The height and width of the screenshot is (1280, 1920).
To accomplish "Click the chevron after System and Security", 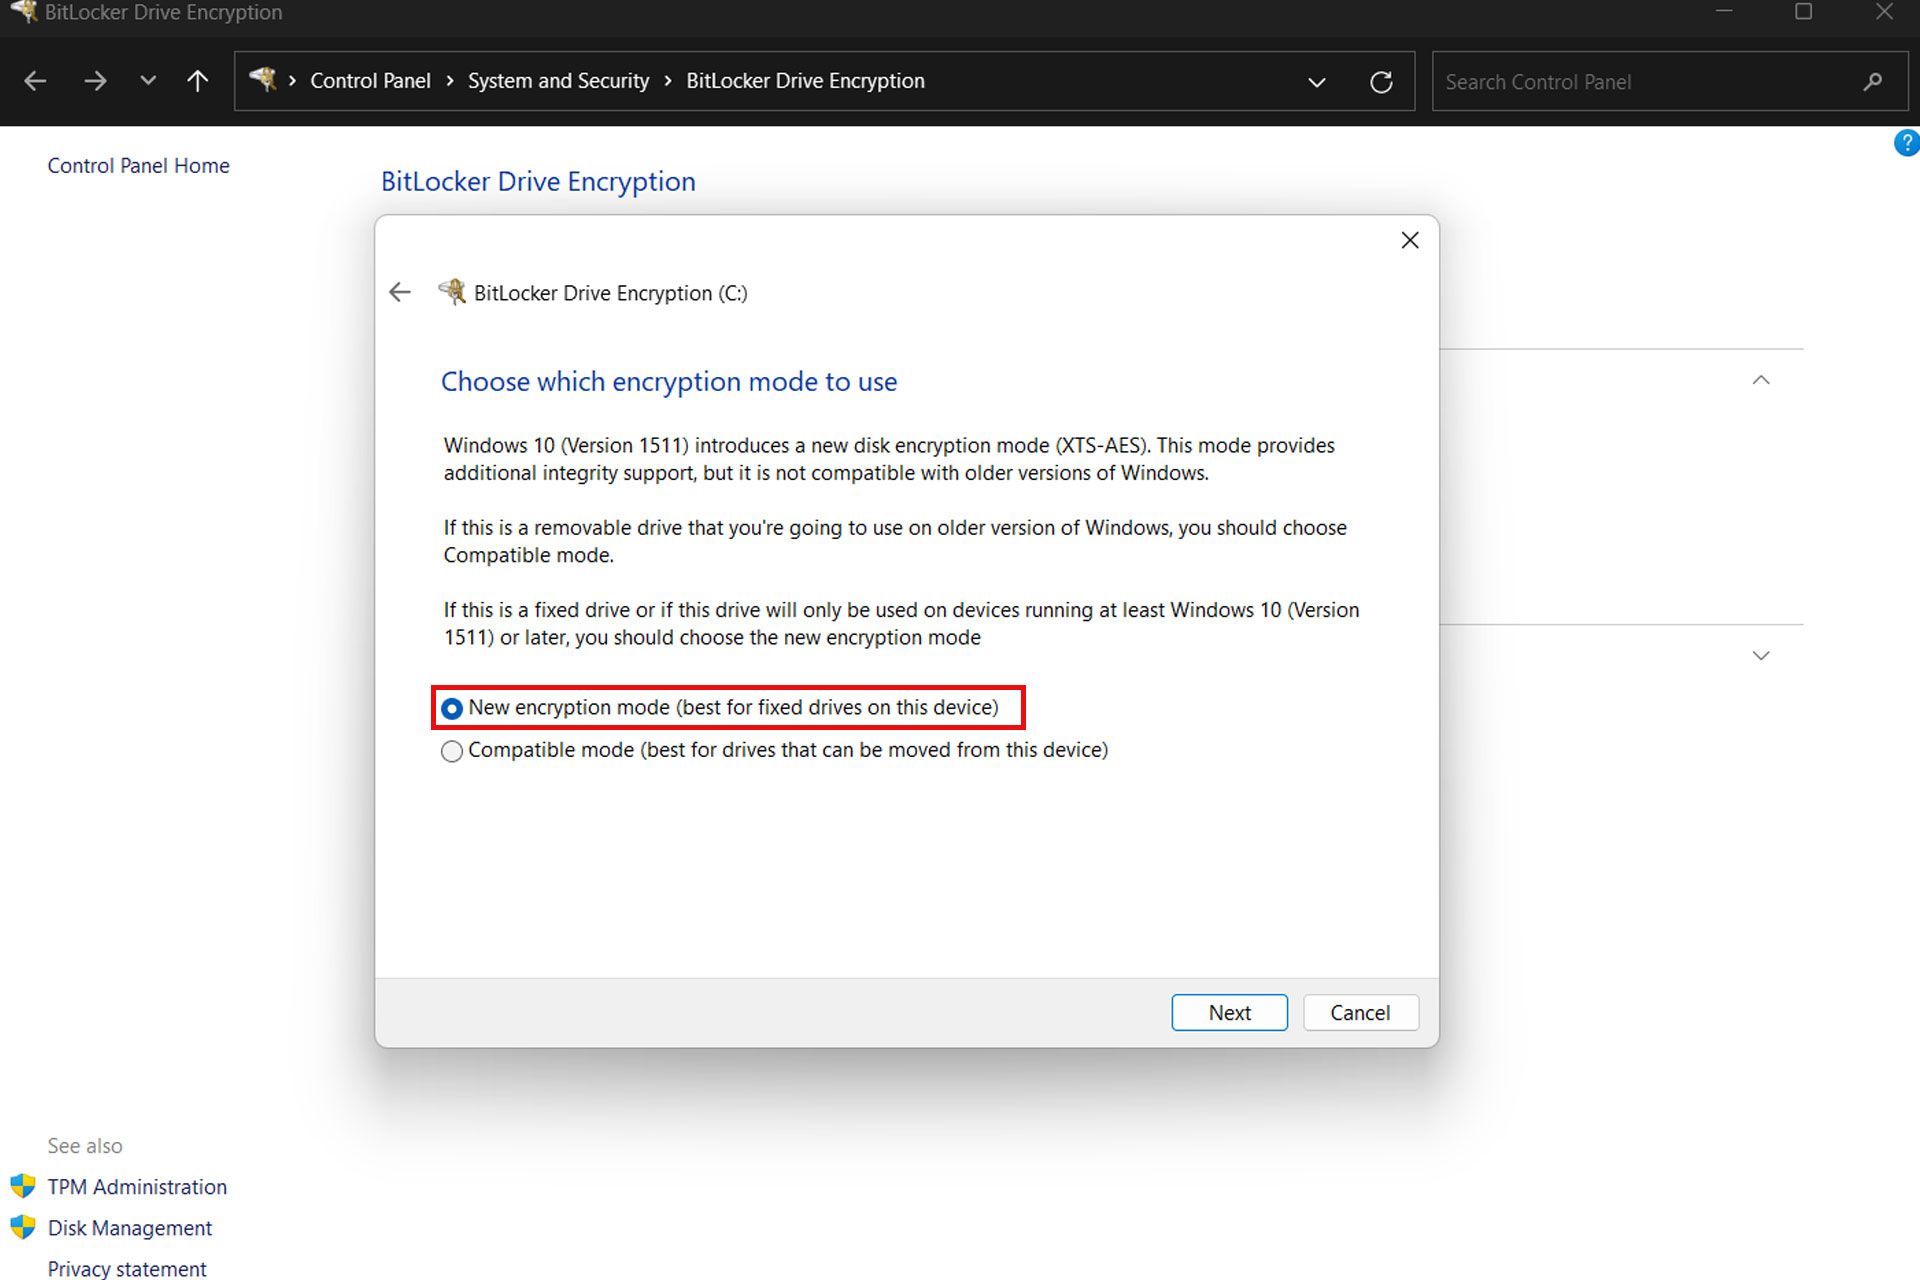I will click(668, 81).
